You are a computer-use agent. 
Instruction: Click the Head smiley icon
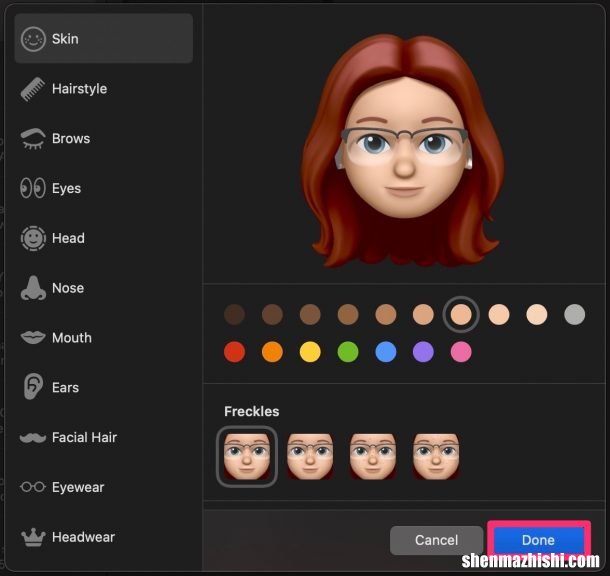[33, 238]
